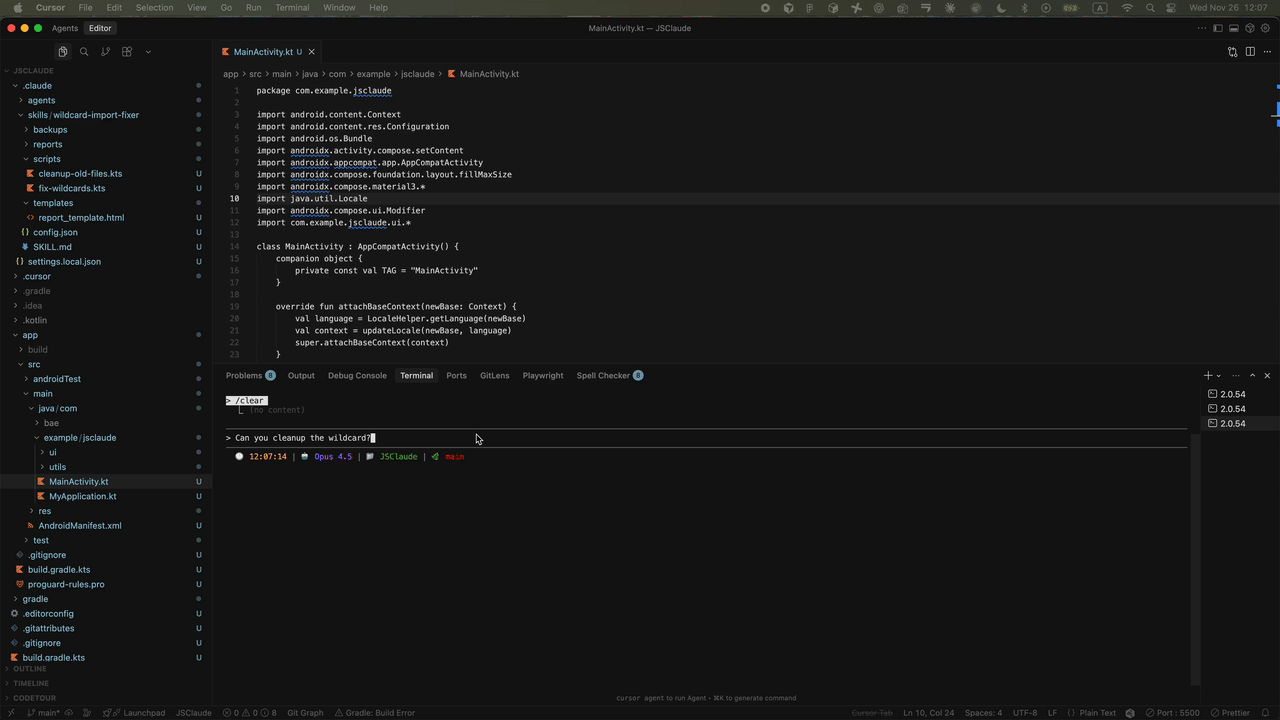Viewport: 1280px width, 720px height.
Task: Open the Extensions view icon
Action: (127, 52)
